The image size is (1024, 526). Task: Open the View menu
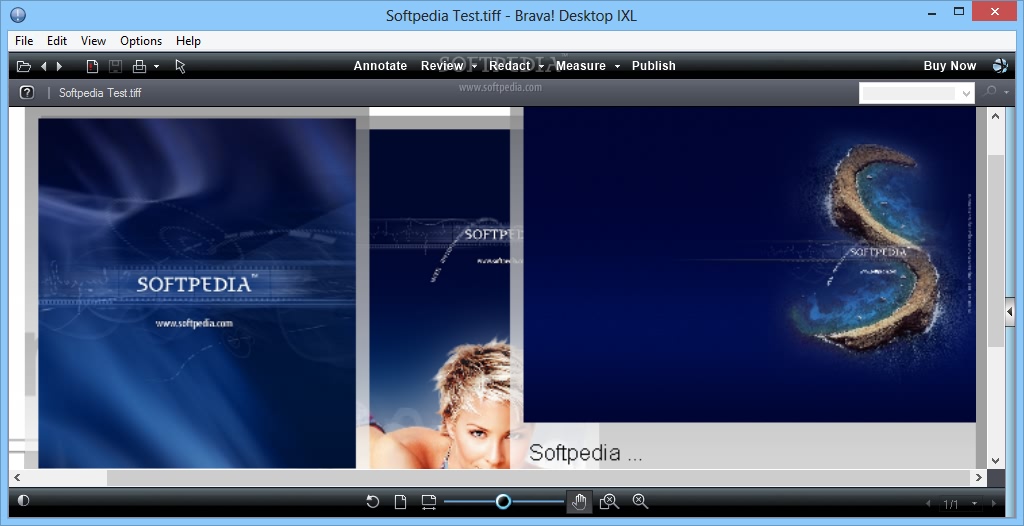pos(93,41)
